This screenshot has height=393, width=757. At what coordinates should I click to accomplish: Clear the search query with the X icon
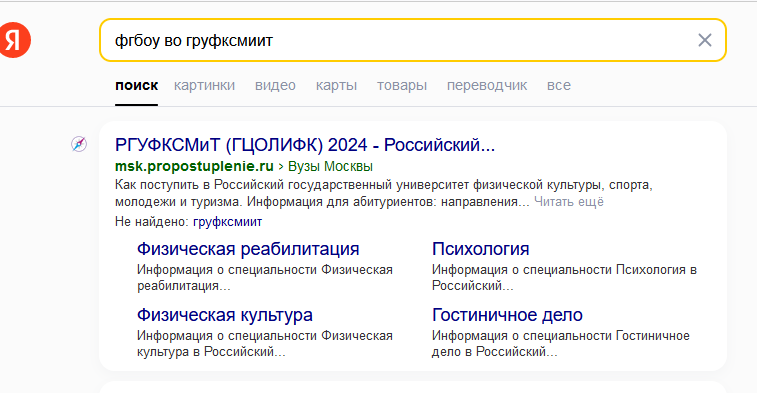pos(705,40)
